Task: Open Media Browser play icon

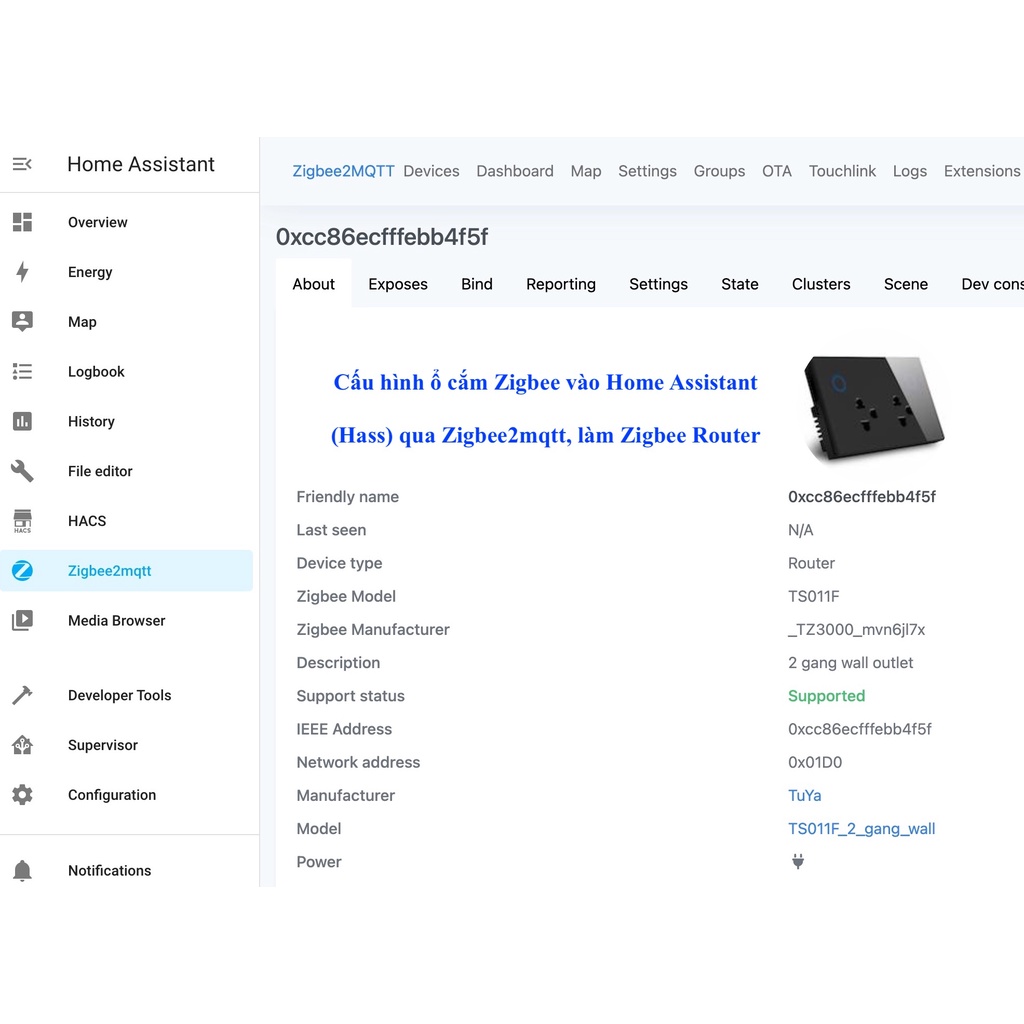Action: point(22,621)
